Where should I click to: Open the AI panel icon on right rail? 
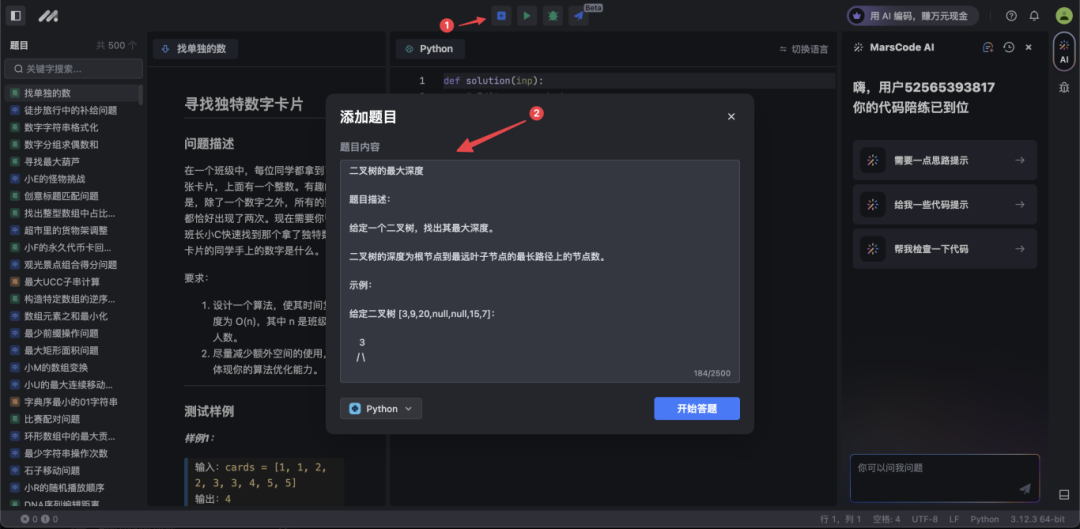[x=1064, y=52]
